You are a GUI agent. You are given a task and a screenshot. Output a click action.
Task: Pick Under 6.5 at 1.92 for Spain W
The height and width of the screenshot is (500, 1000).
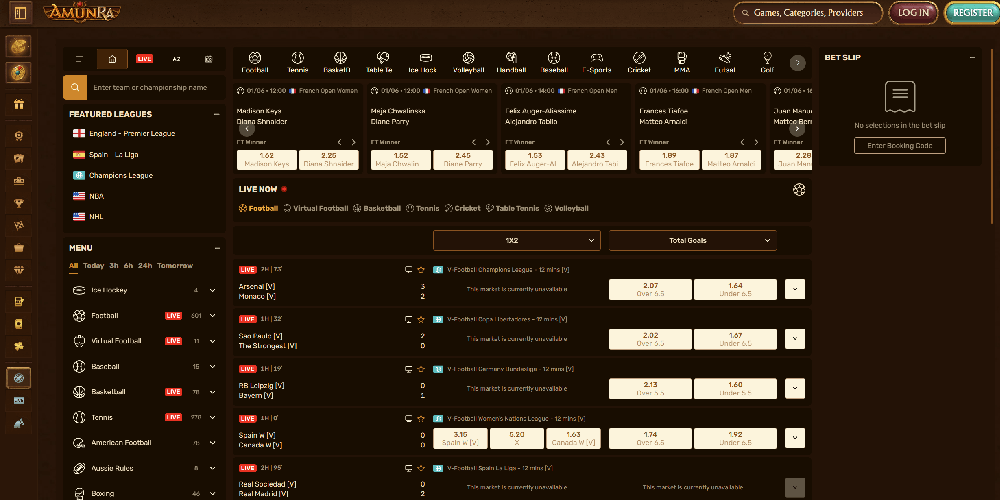735,439
